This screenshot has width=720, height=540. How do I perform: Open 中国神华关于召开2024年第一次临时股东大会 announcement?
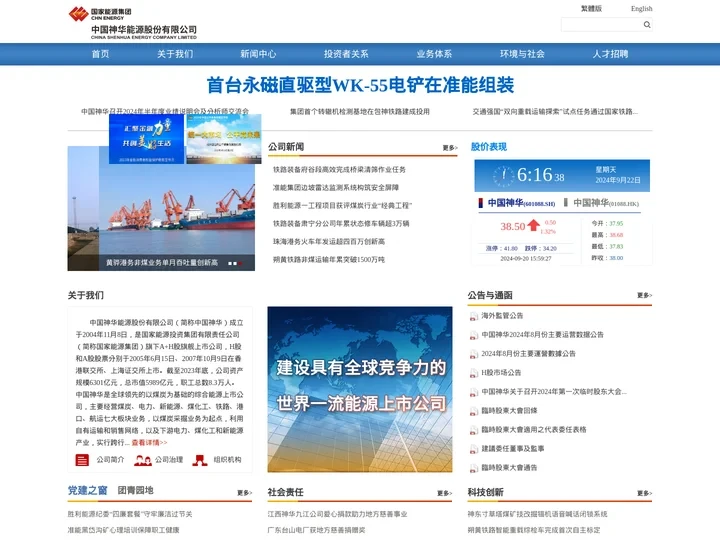(x=554, y=392)
